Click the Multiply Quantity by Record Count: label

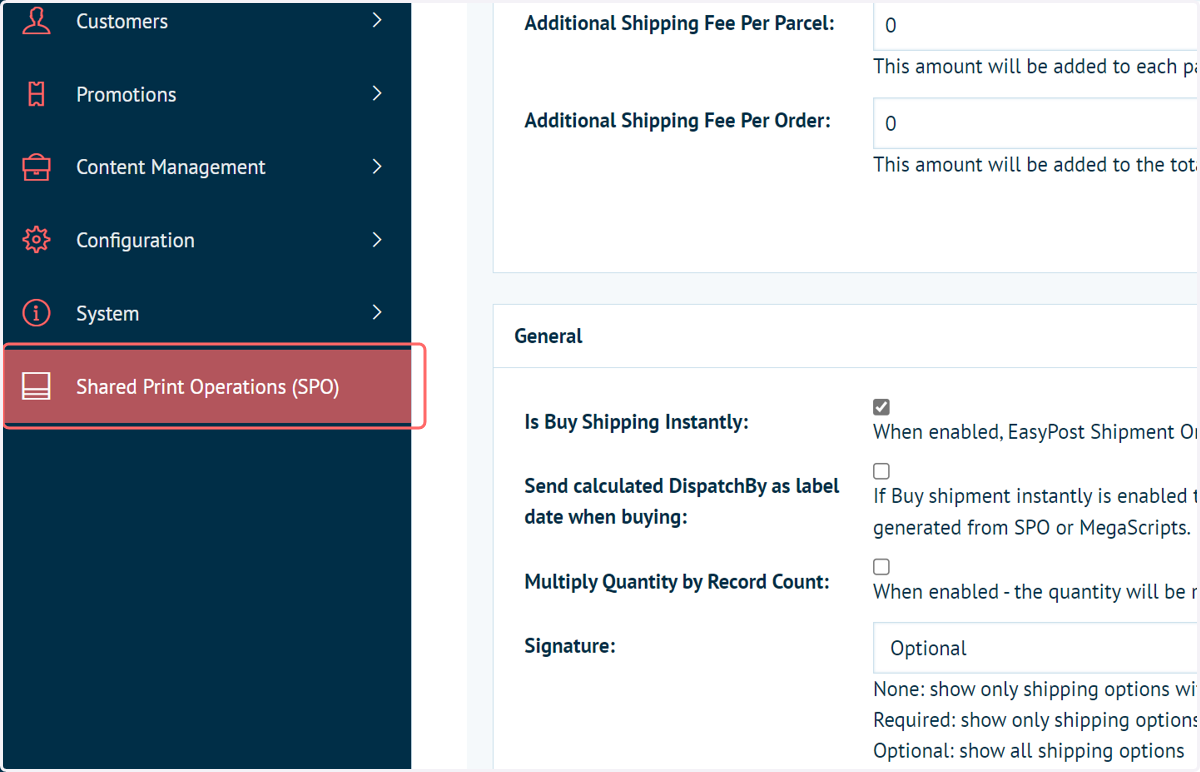tap(677, 582)
